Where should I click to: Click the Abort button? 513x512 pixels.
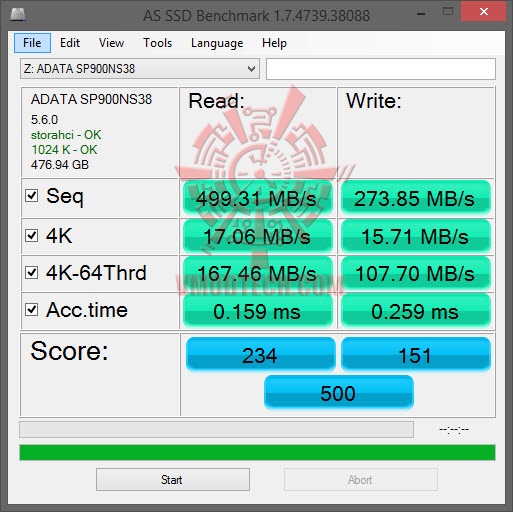coord(361,480)
